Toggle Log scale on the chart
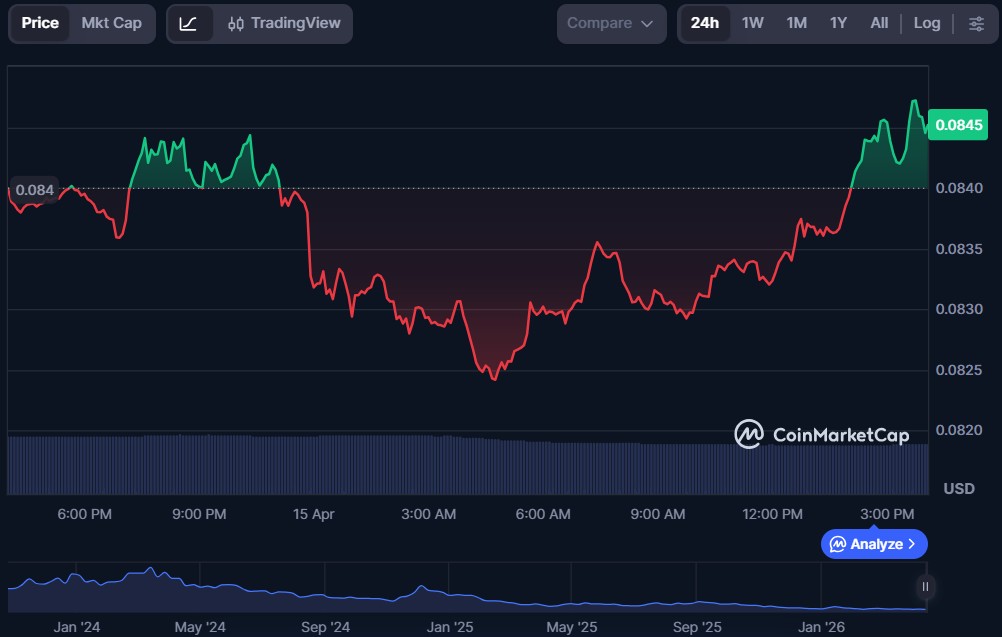Image resolution: width=1002 pixels, height=637 pixels. click(x=926, y=23)
